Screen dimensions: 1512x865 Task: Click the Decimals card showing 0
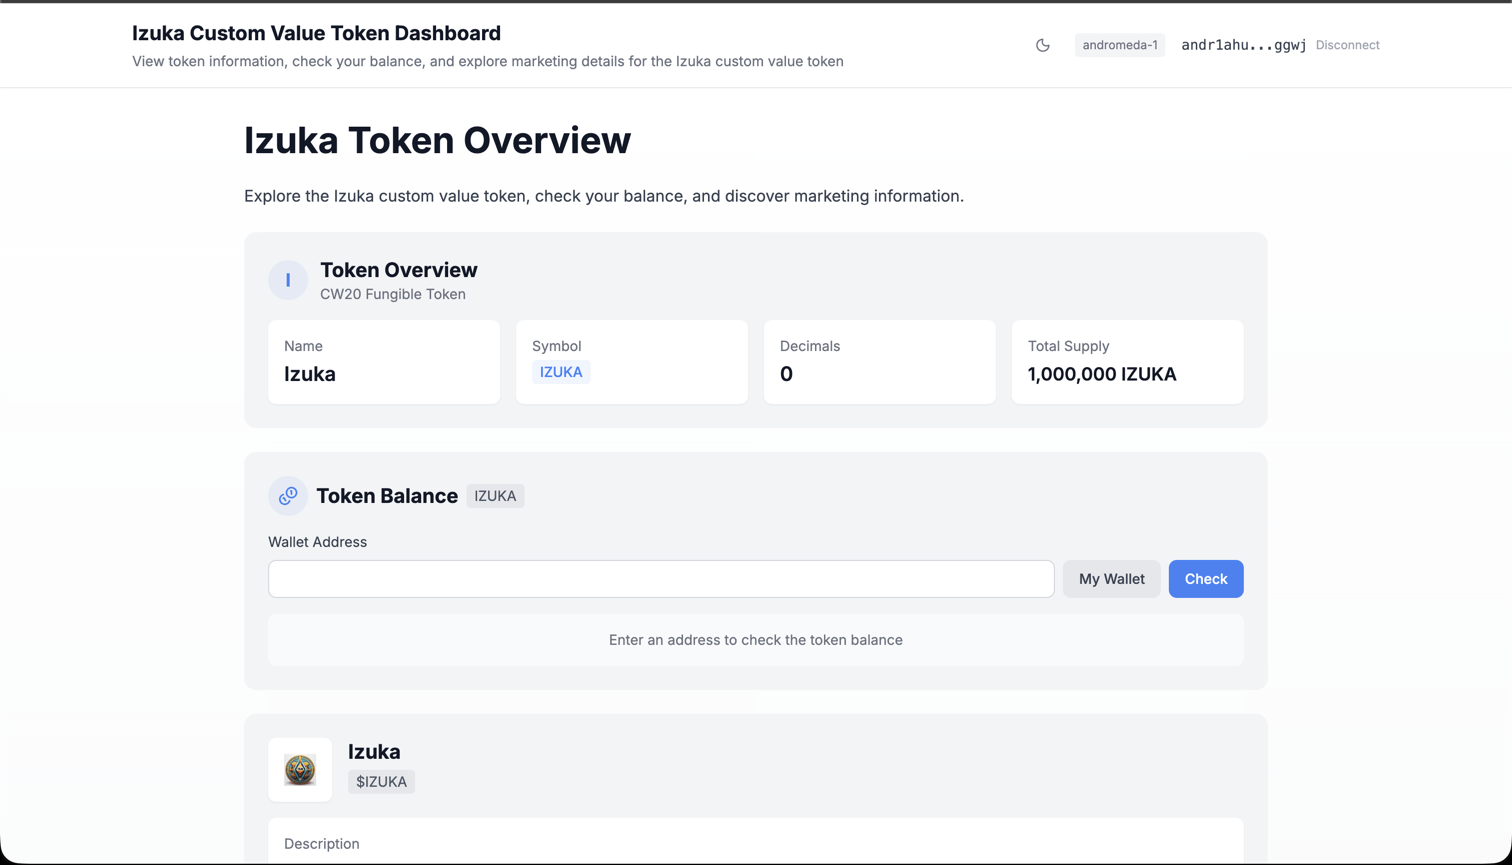pyautogui.click(x=879, y=362)
